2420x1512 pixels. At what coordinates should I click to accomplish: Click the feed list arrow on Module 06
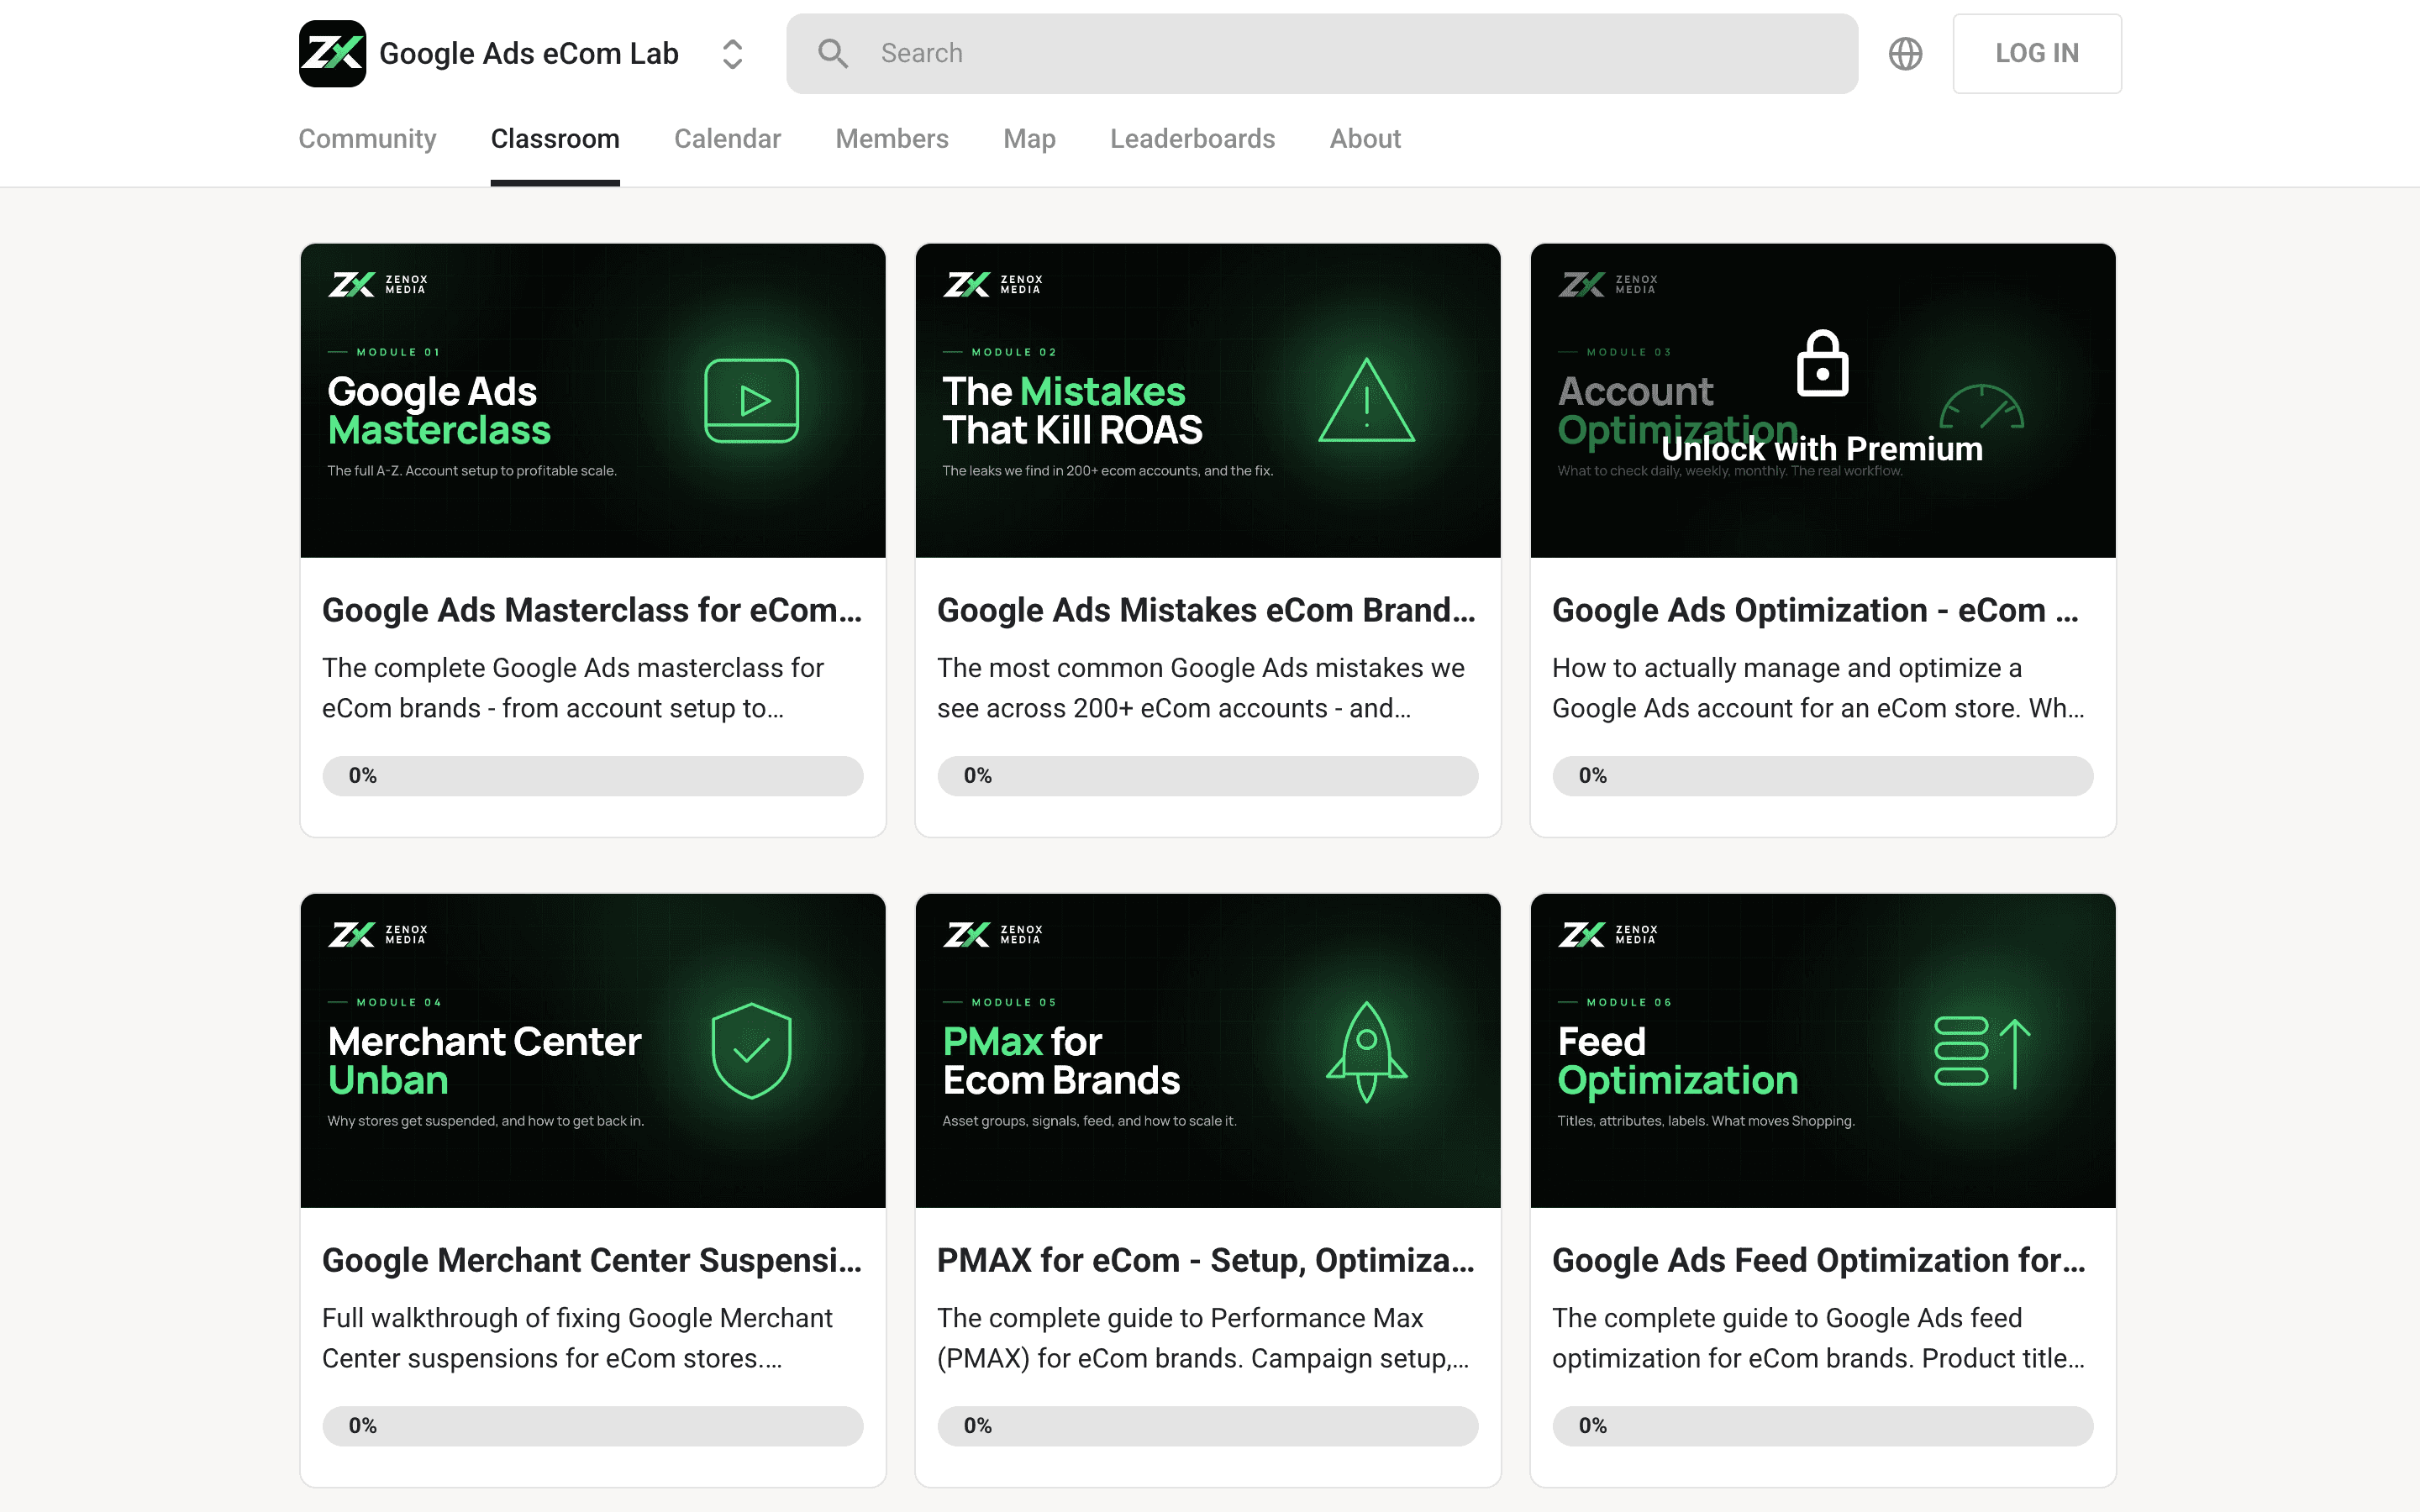pos(1982,1052)
